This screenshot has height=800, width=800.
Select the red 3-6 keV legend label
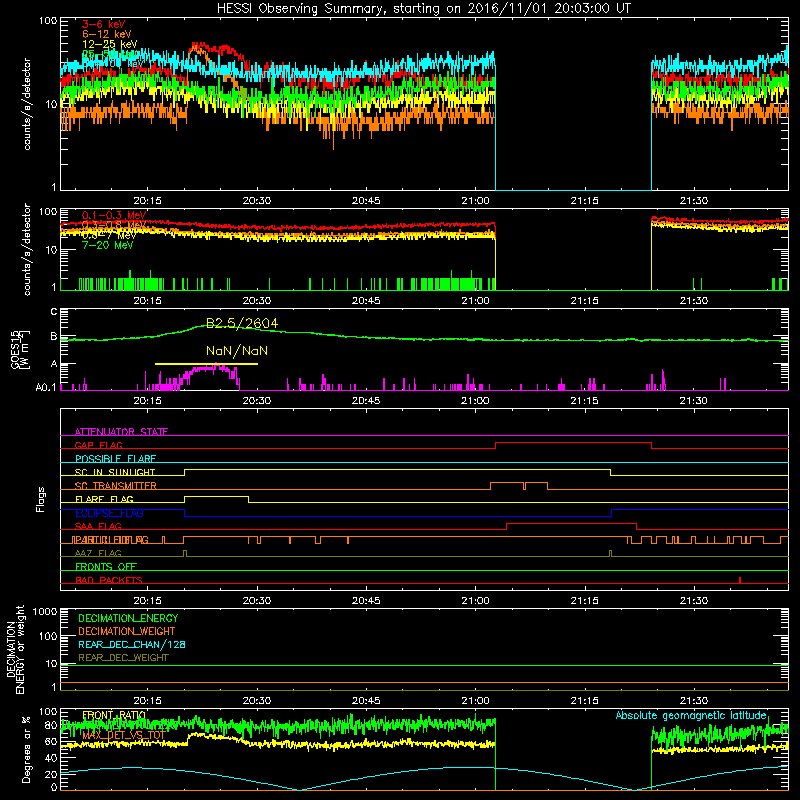click(104, 24)
